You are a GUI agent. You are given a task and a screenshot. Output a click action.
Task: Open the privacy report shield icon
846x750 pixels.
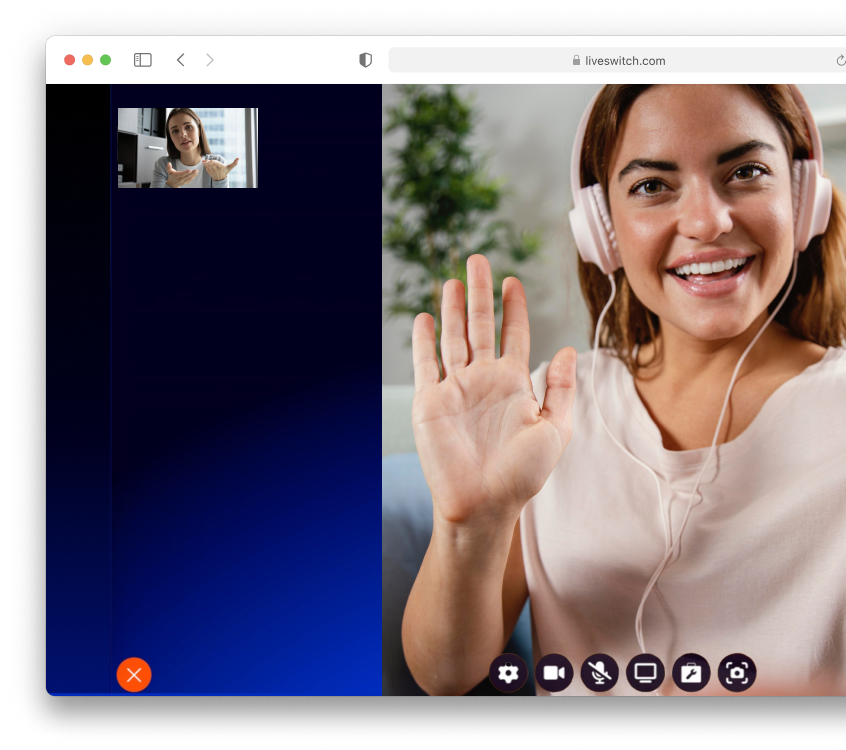(366, 60)
